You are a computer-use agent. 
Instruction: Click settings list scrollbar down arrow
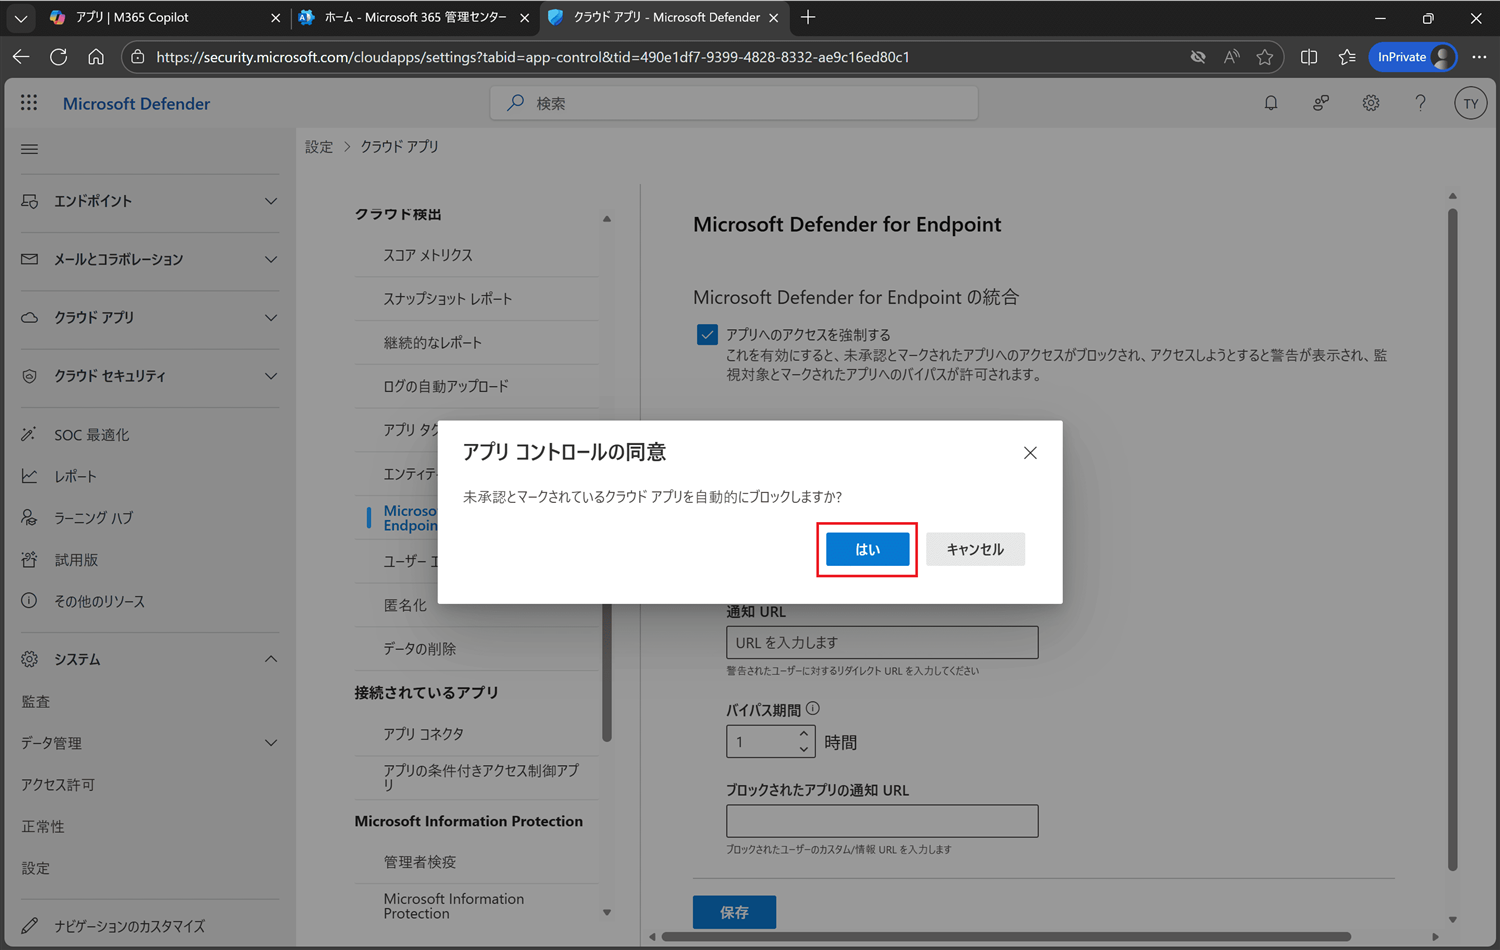tap(607, 912)
